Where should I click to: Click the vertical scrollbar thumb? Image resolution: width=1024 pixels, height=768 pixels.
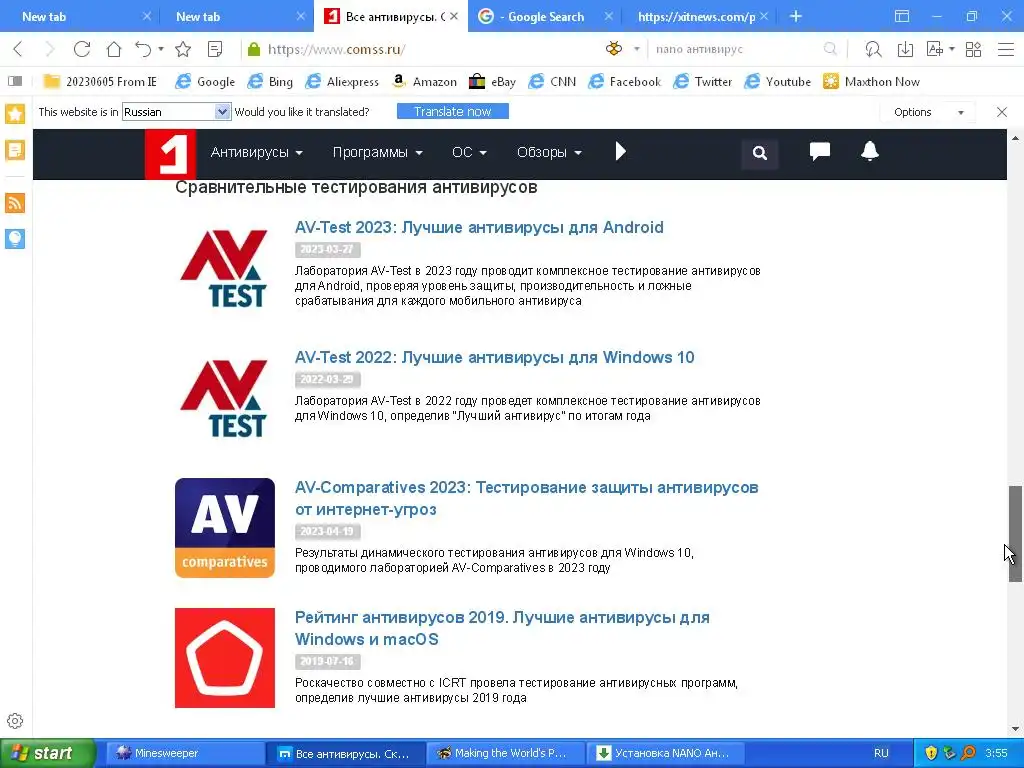(x=1015, y=534)
